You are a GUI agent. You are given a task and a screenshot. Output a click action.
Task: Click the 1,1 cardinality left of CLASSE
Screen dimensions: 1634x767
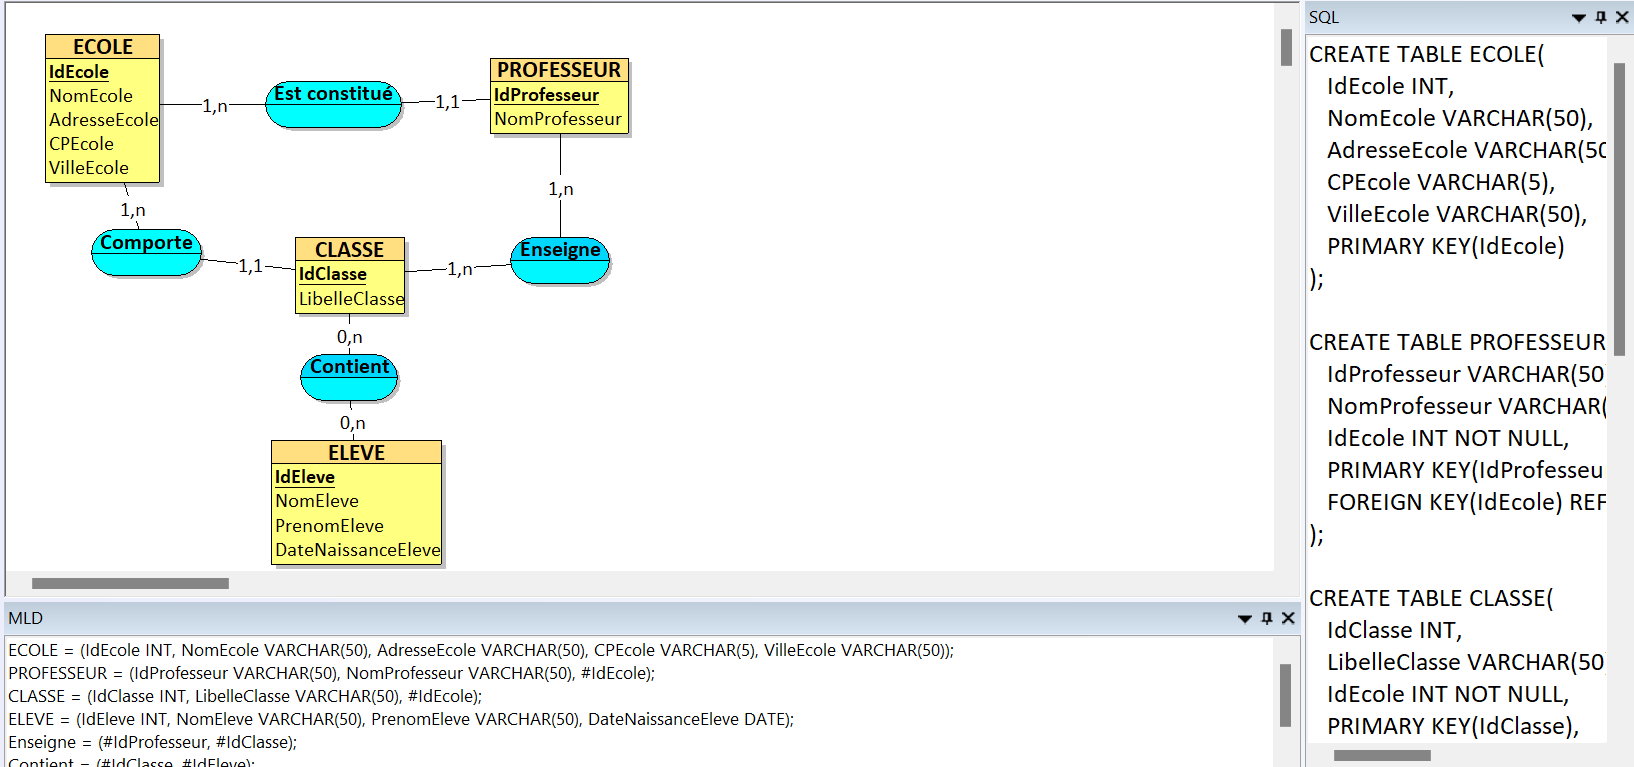tap(250, 266)
